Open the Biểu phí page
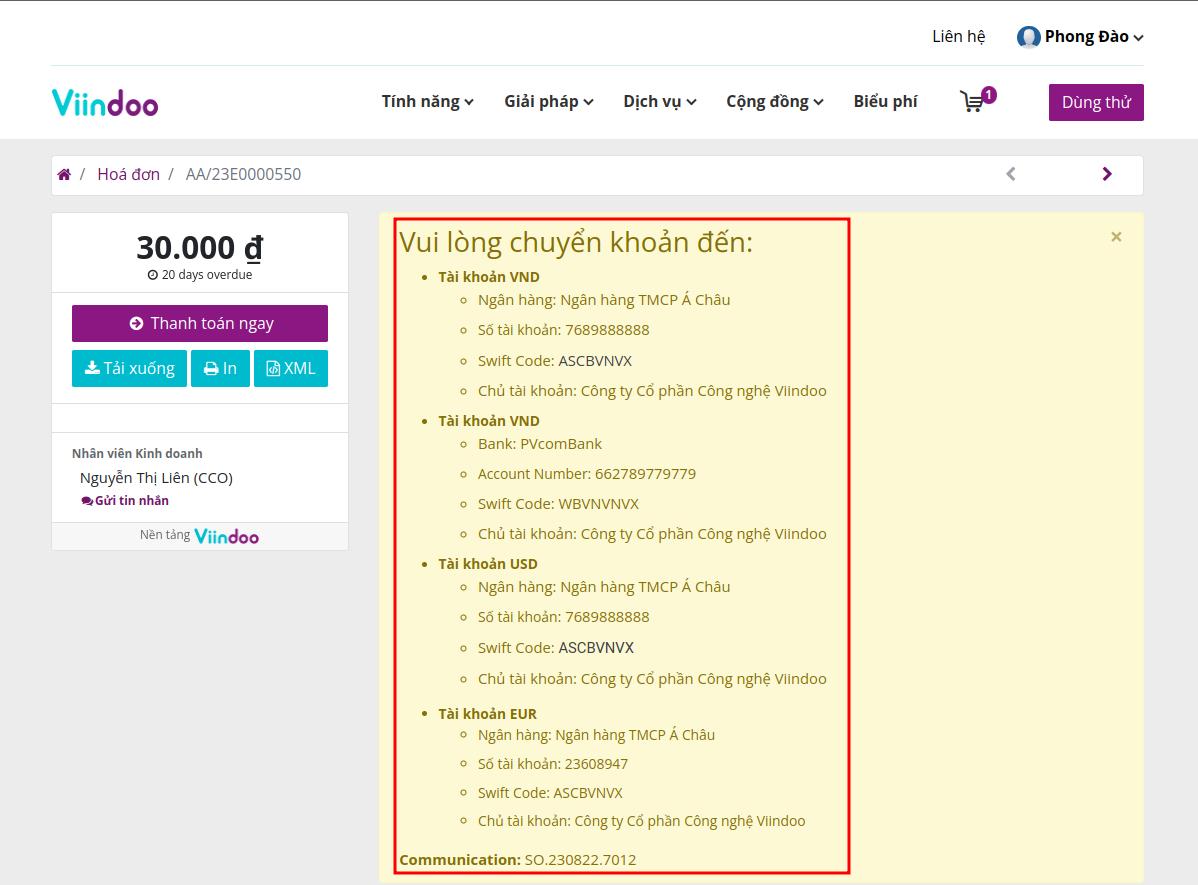The height and width of the screenshot is (885, 1198). (886, 102)
